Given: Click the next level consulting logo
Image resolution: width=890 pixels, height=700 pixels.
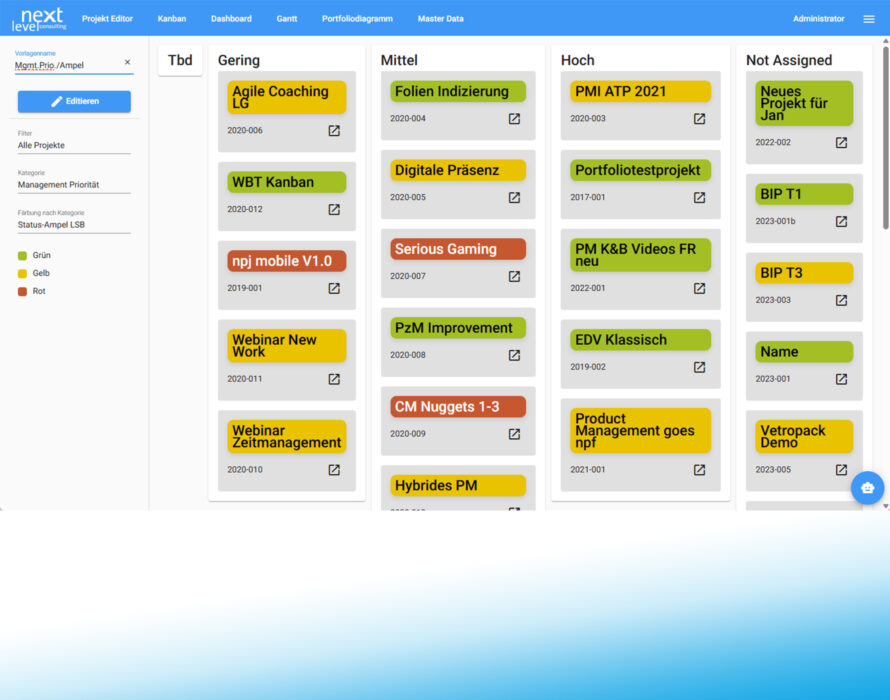Looking at the screenshot, I should 39,19.
